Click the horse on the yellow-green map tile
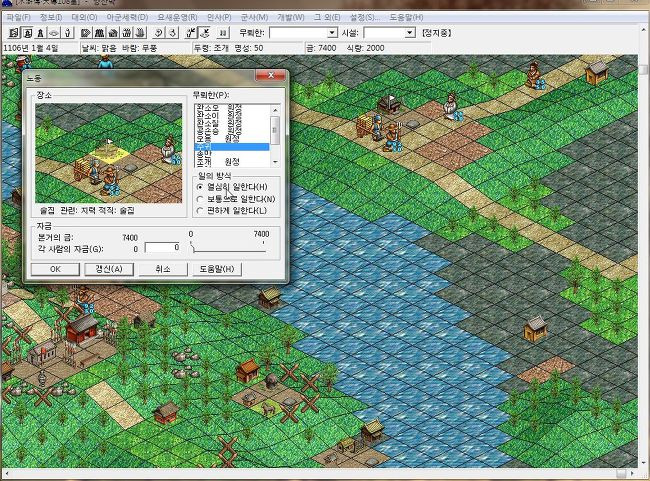Viewport: 650px width, 481px height. pyautogui.click(x=270, y=410)
